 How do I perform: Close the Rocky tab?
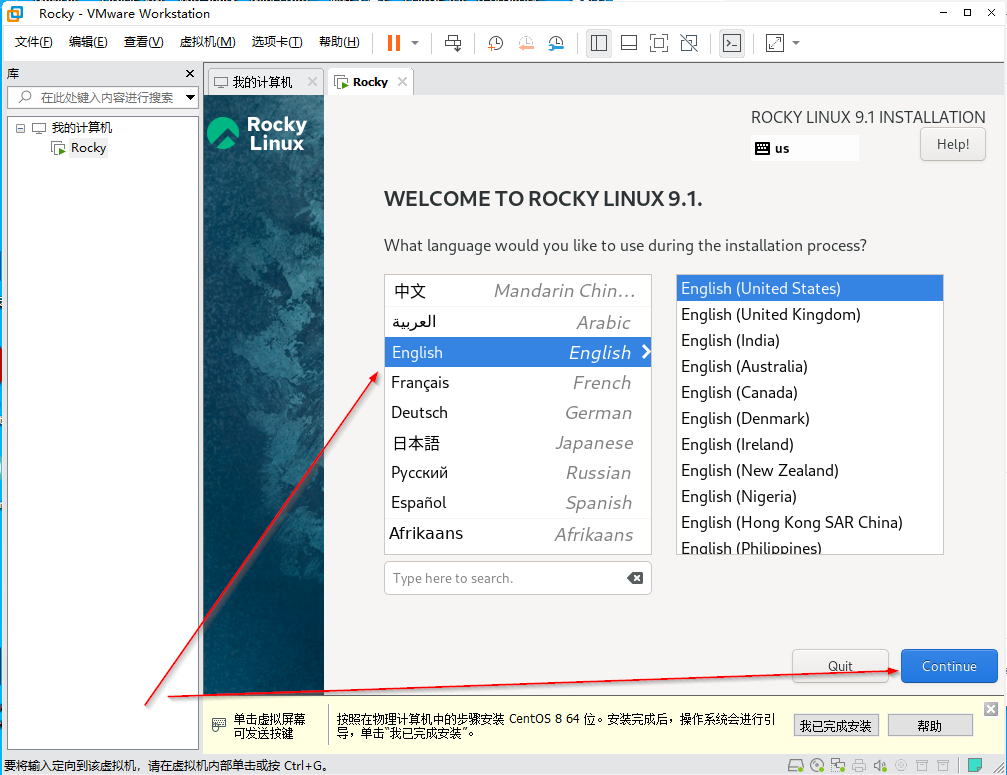[403, 82]
